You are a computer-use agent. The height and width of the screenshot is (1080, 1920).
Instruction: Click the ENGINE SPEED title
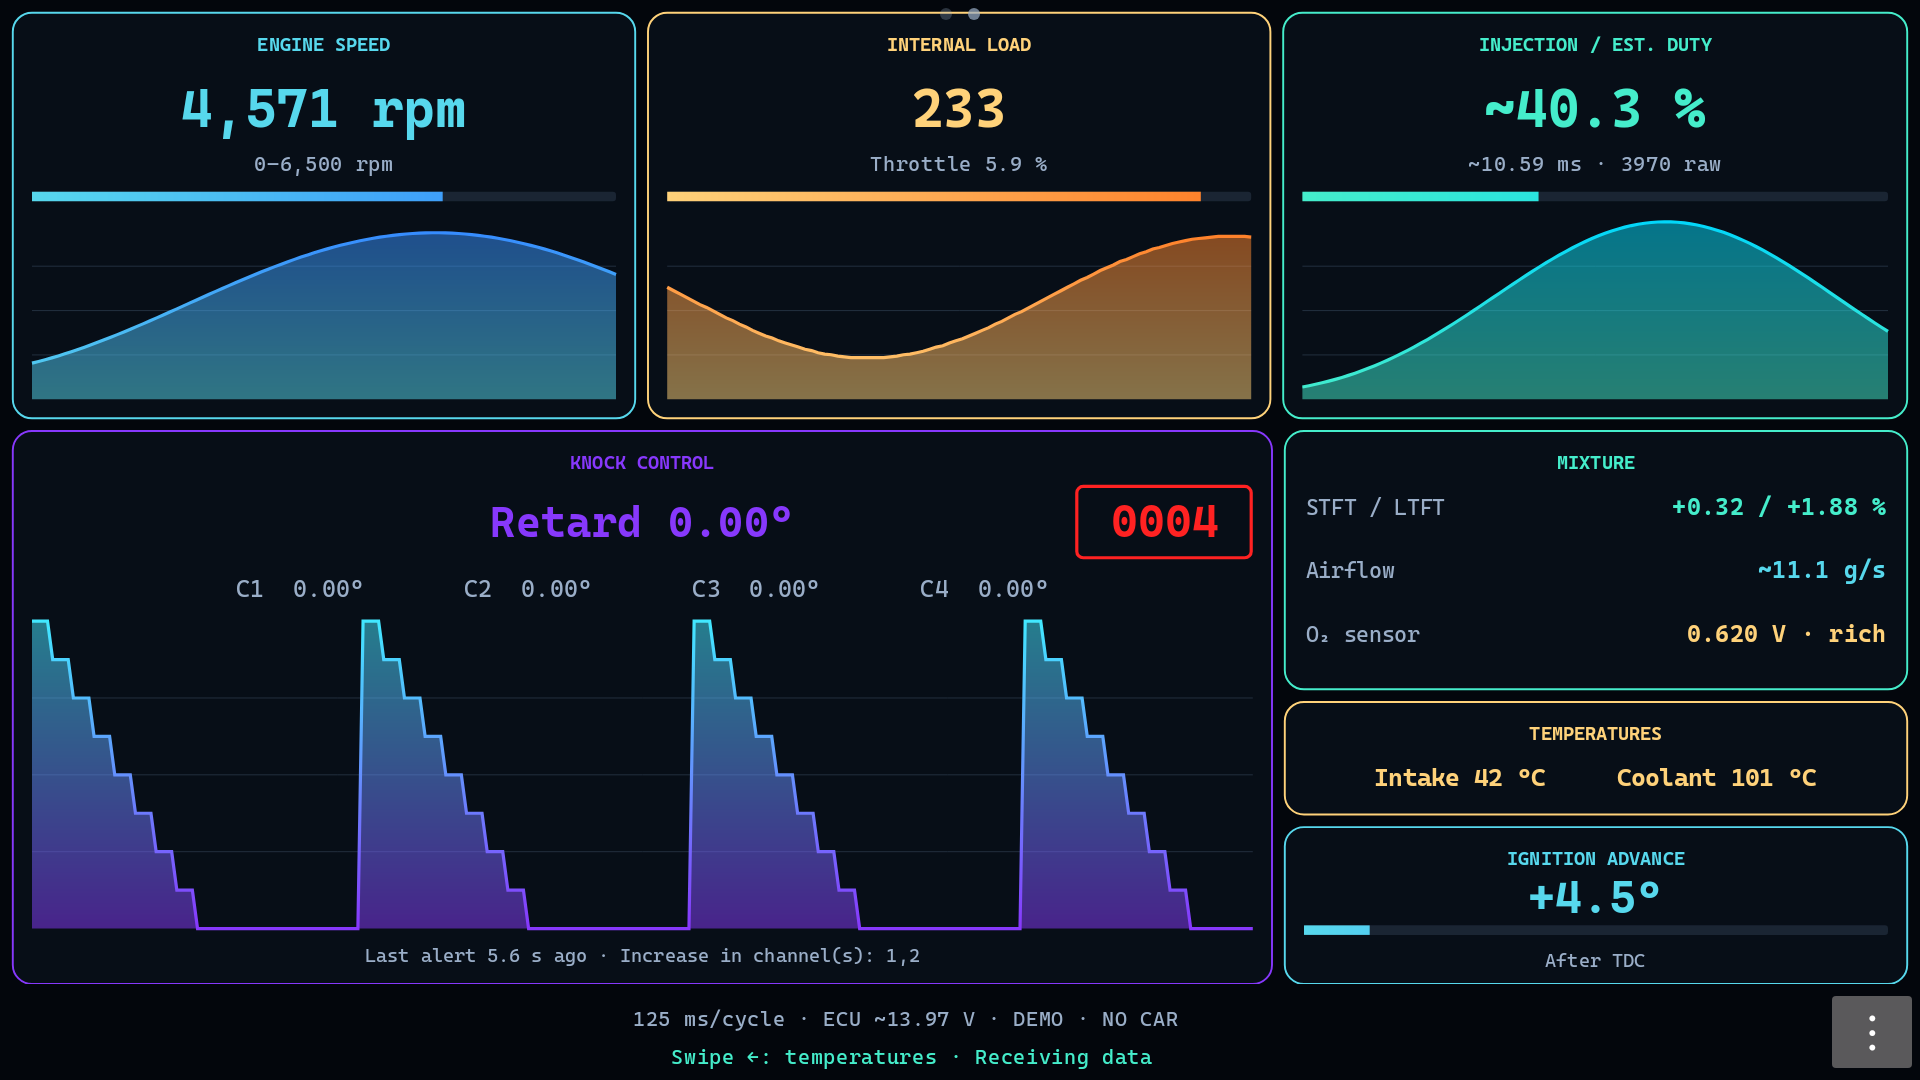323,45
